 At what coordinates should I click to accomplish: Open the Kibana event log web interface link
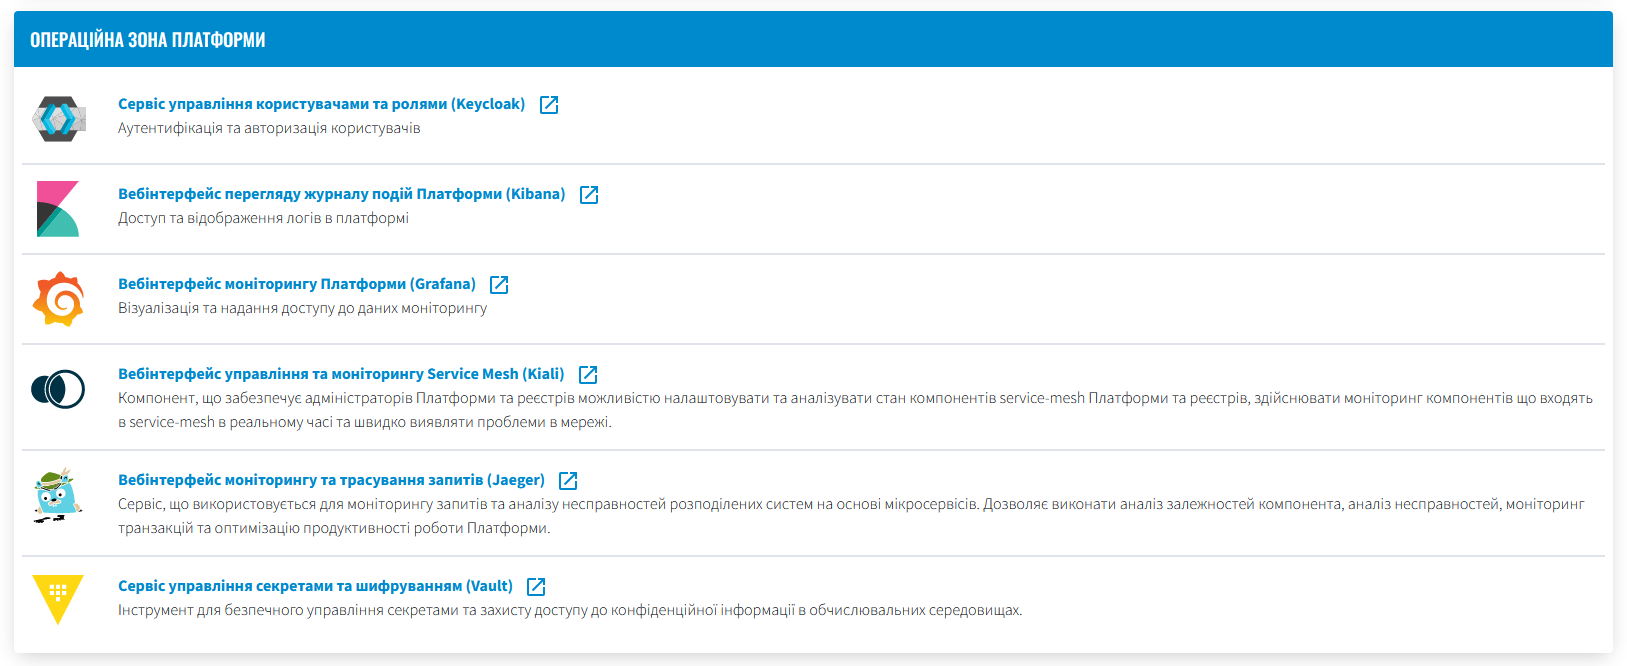(x=341, y=194)
